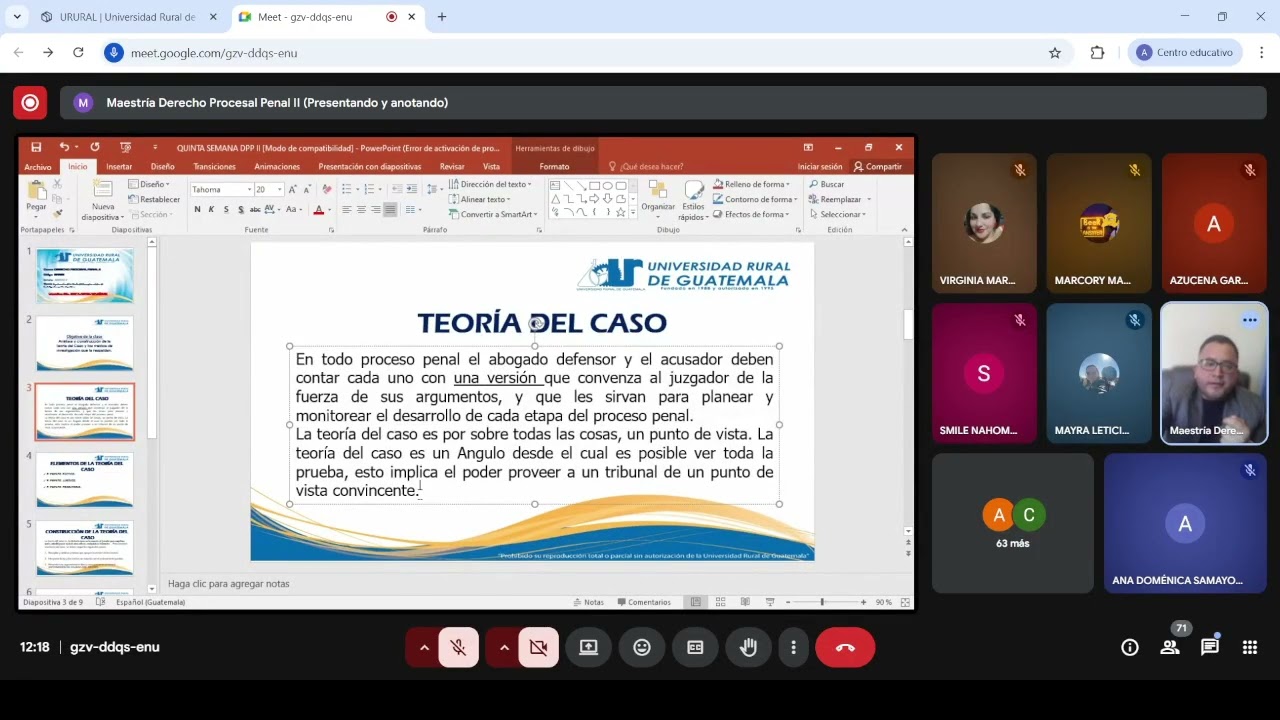
Task: Toggle bold N formatting button
Action: pyautogui.click(x=197, y=209)
